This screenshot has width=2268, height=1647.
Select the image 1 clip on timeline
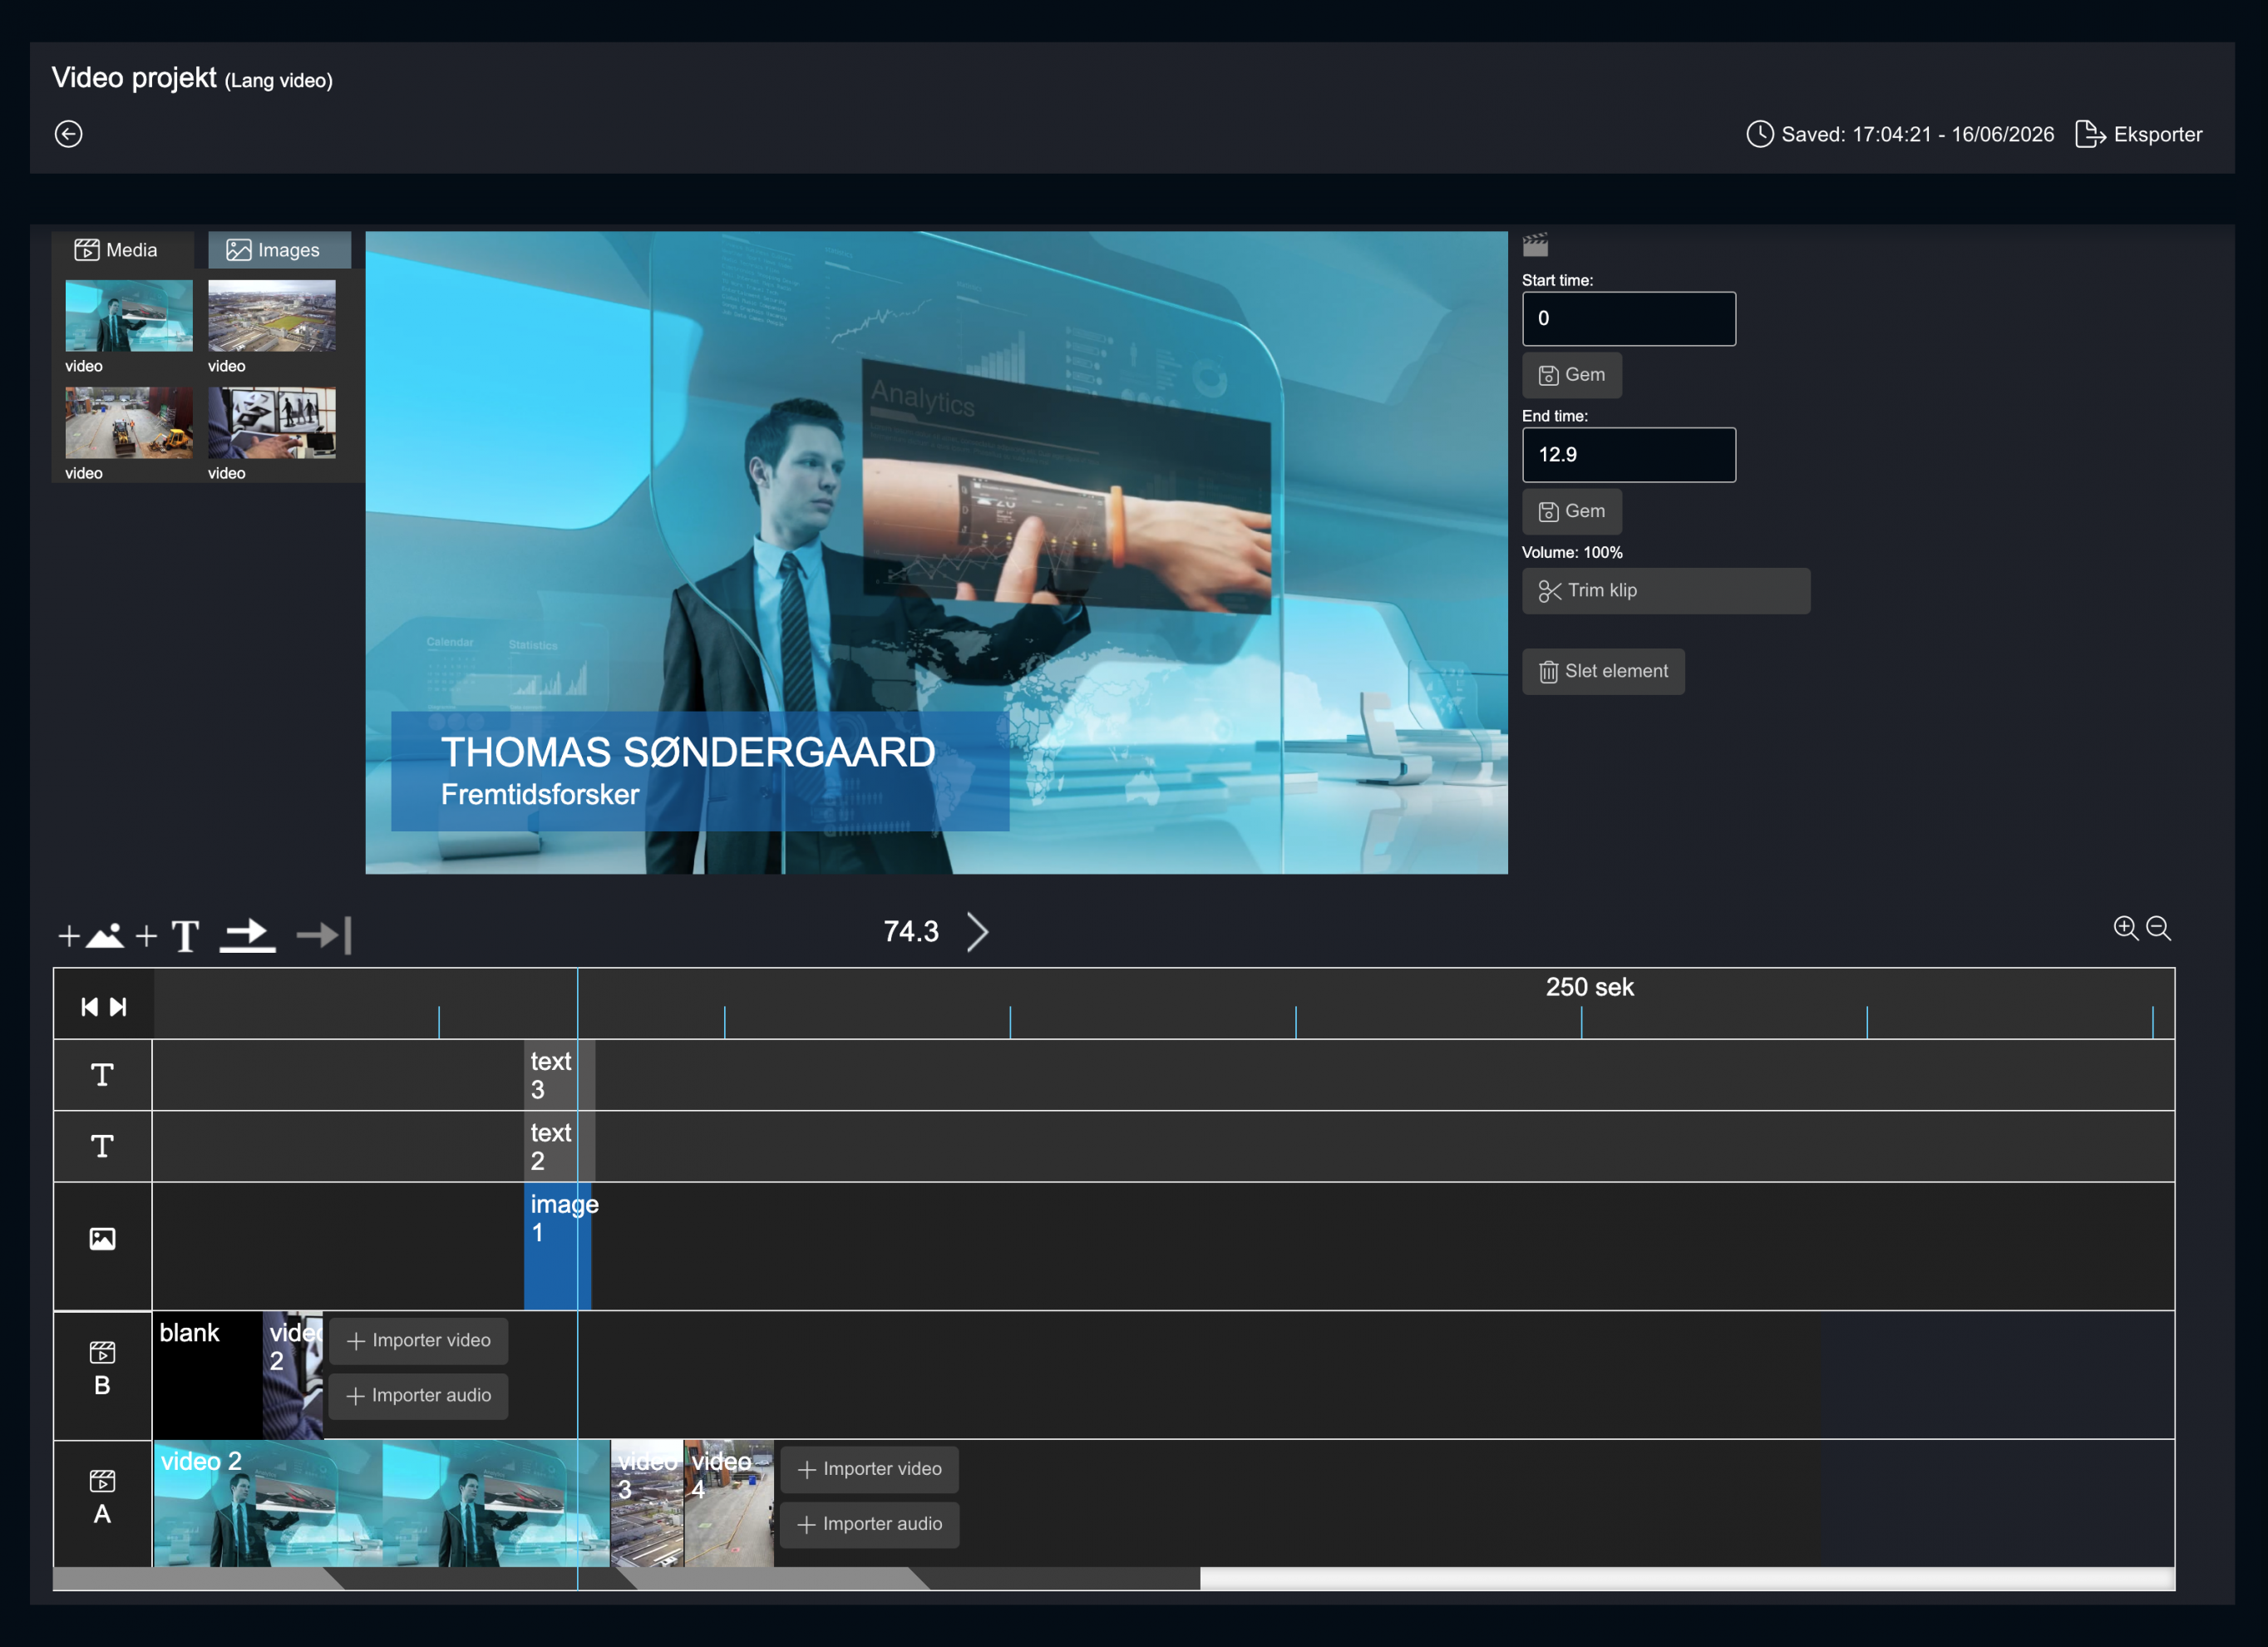tap(557, 1246)
